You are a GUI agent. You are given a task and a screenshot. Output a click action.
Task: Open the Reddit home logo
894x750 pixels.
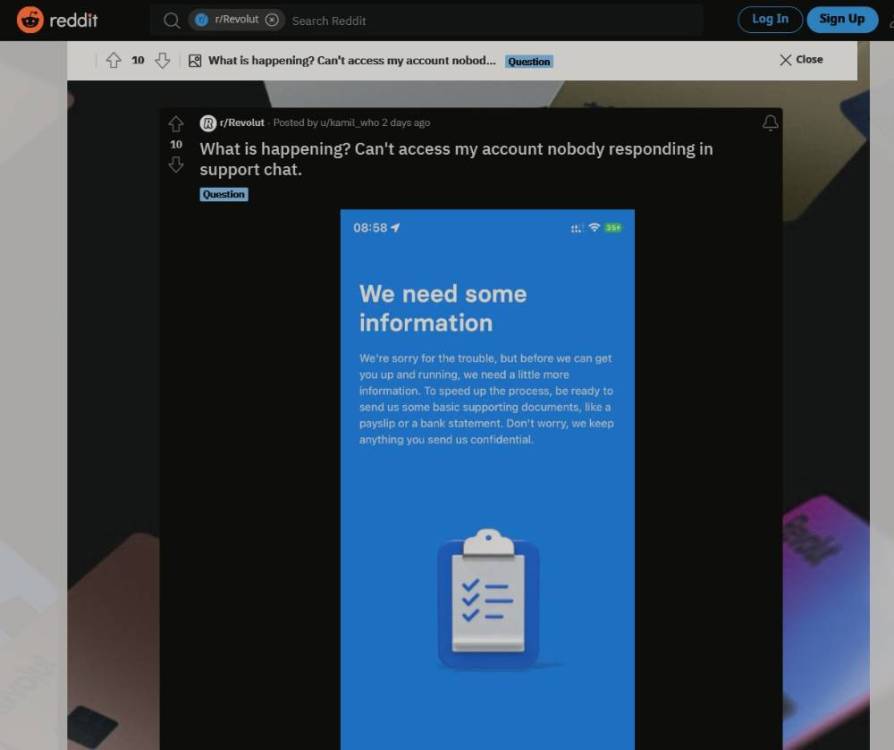pyautogui.click(x=57, y=20)
